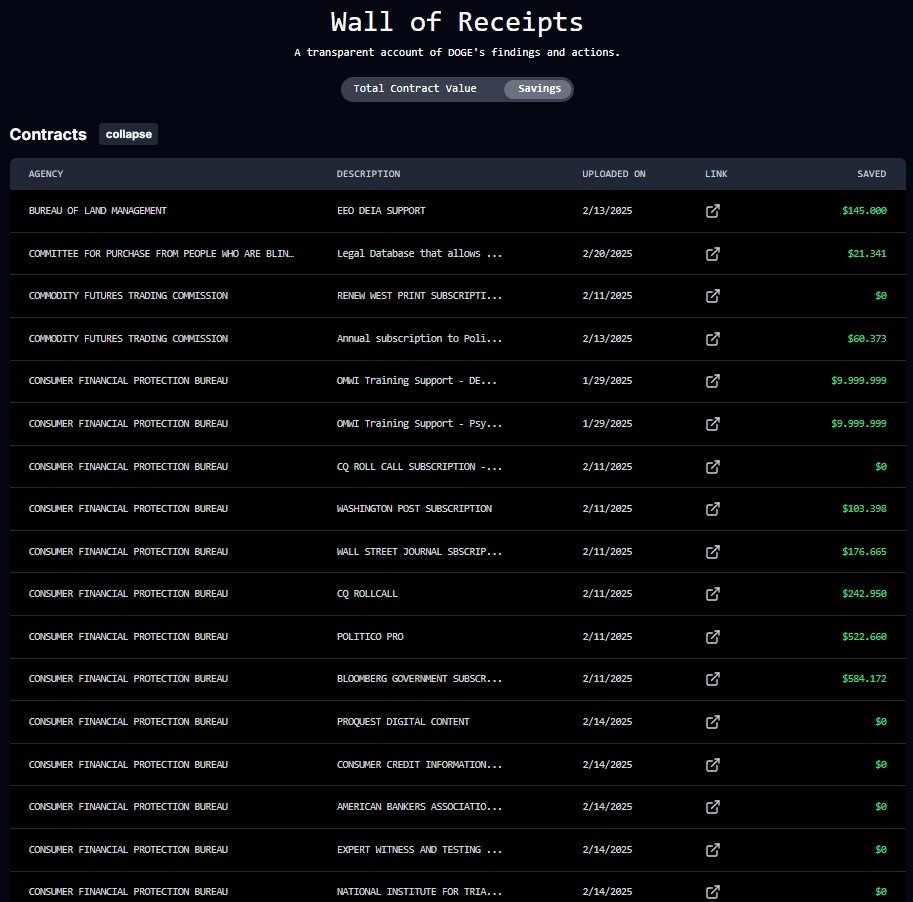Open external link icon for Legal Database row
This screenshot has width=913, height=902.
[713, 254]
